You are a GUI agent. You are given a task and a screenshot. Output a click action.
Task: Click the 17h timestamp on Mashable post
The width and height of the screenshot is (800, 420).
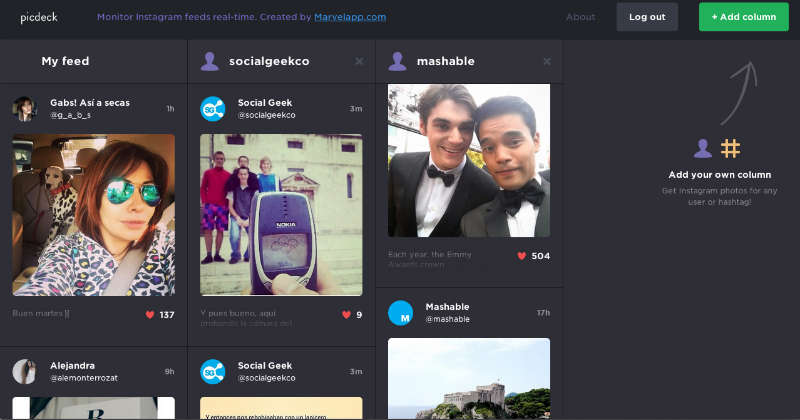click(543, 313)
